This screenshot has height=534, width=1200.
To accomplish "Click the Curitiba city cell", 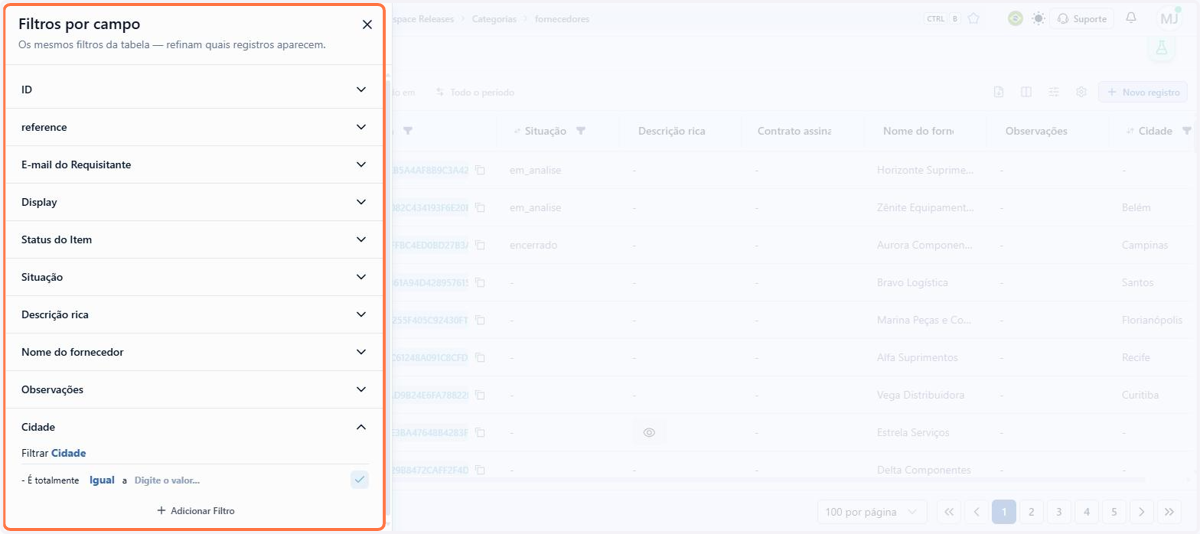I will pyautogui.click(x=1141, y=395).
